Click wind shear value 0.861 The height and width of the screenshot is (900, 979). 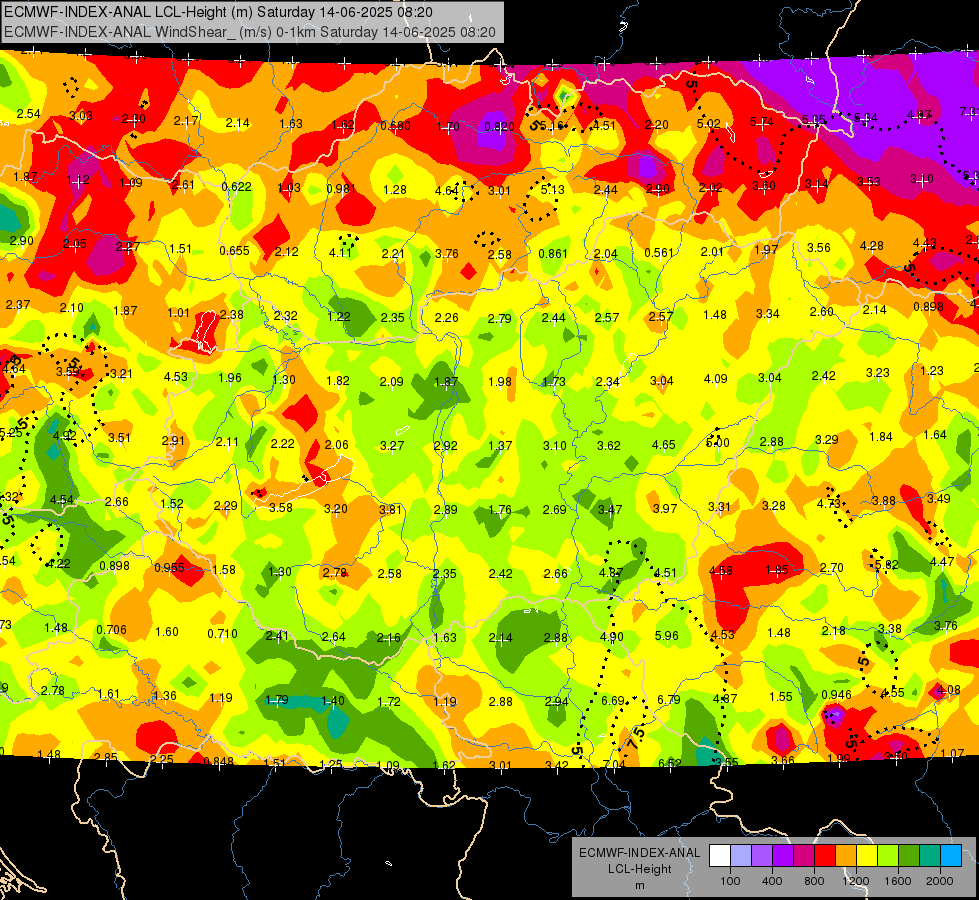pos(553,254)
